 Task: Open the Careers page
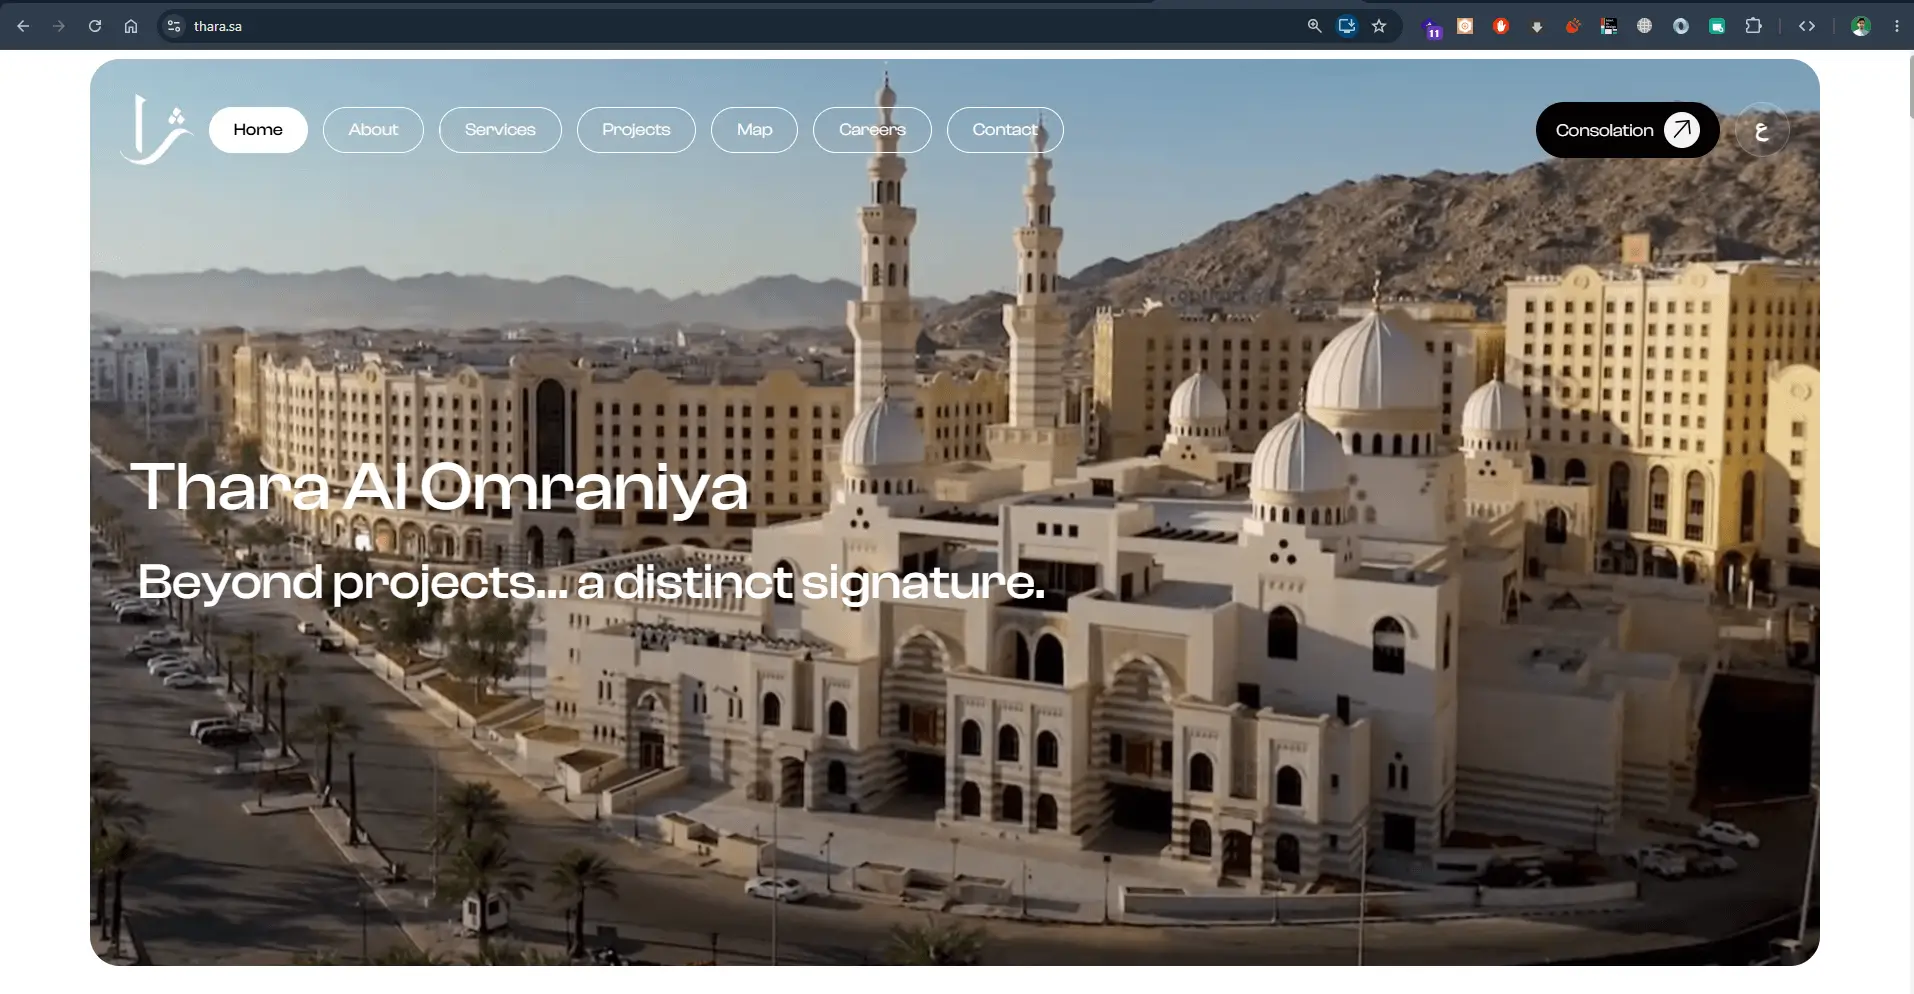coord(872,130)
